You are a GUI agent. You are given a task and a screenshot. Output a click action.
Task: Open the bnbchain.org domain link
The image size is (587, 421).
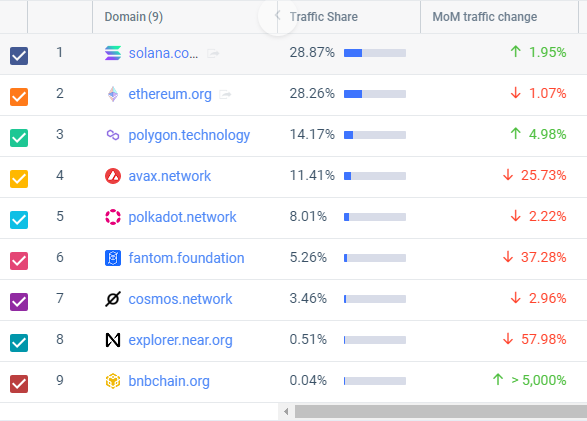pos(169,381)
